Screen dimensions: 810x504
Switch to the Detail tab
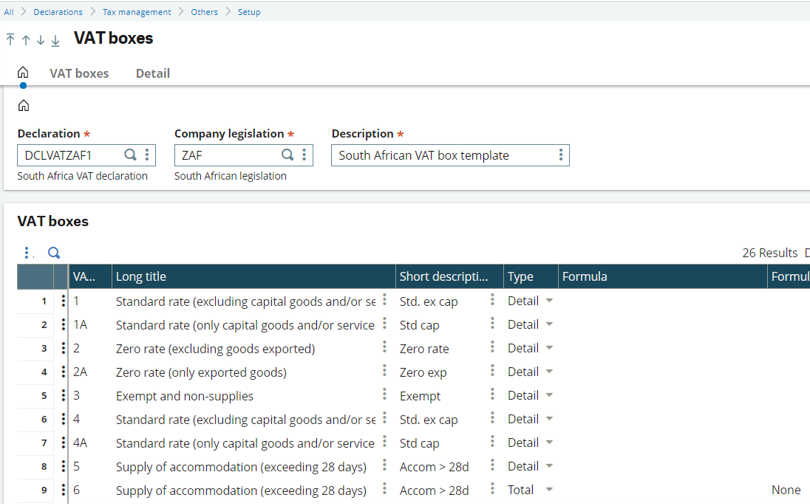(x=153, y=73)
